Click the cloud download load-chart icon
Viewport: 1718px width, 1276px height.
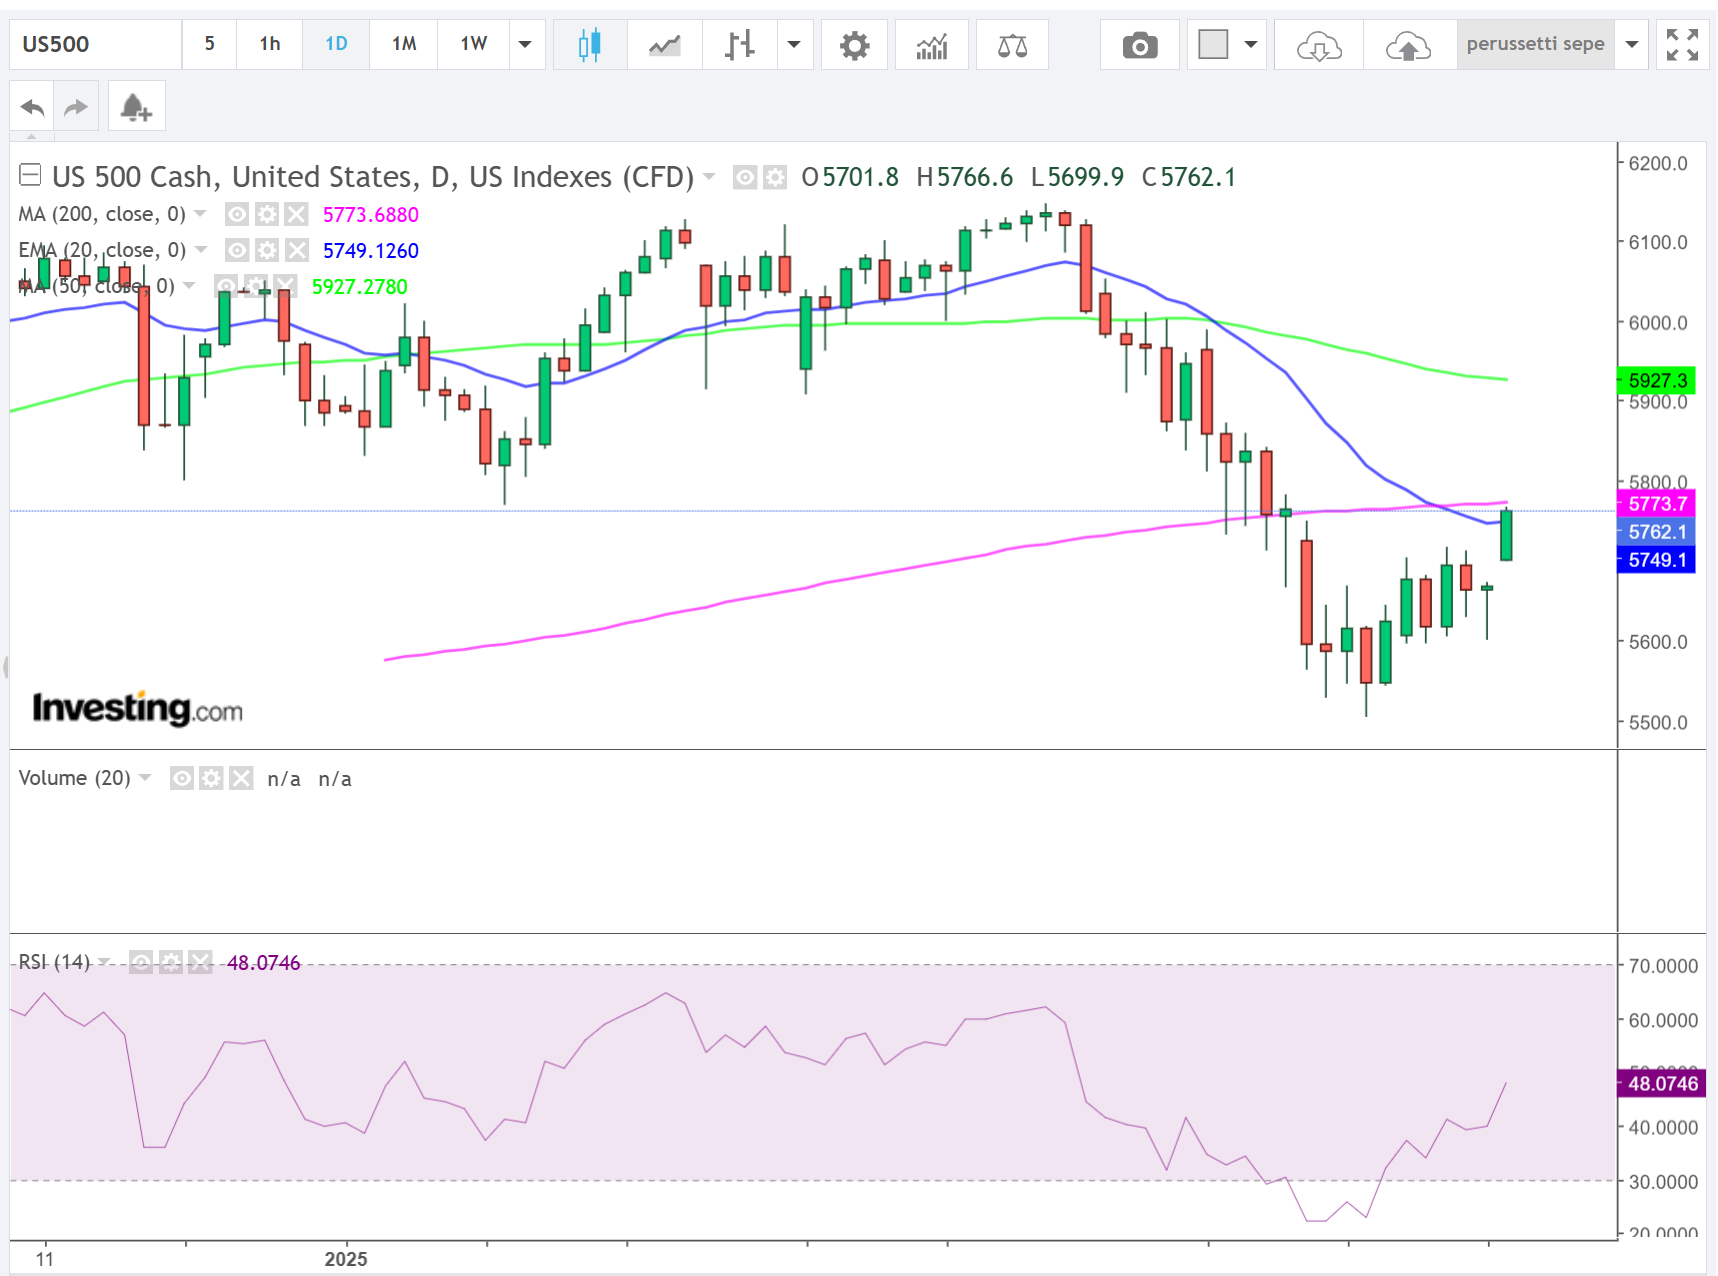tap(1318, 45)
